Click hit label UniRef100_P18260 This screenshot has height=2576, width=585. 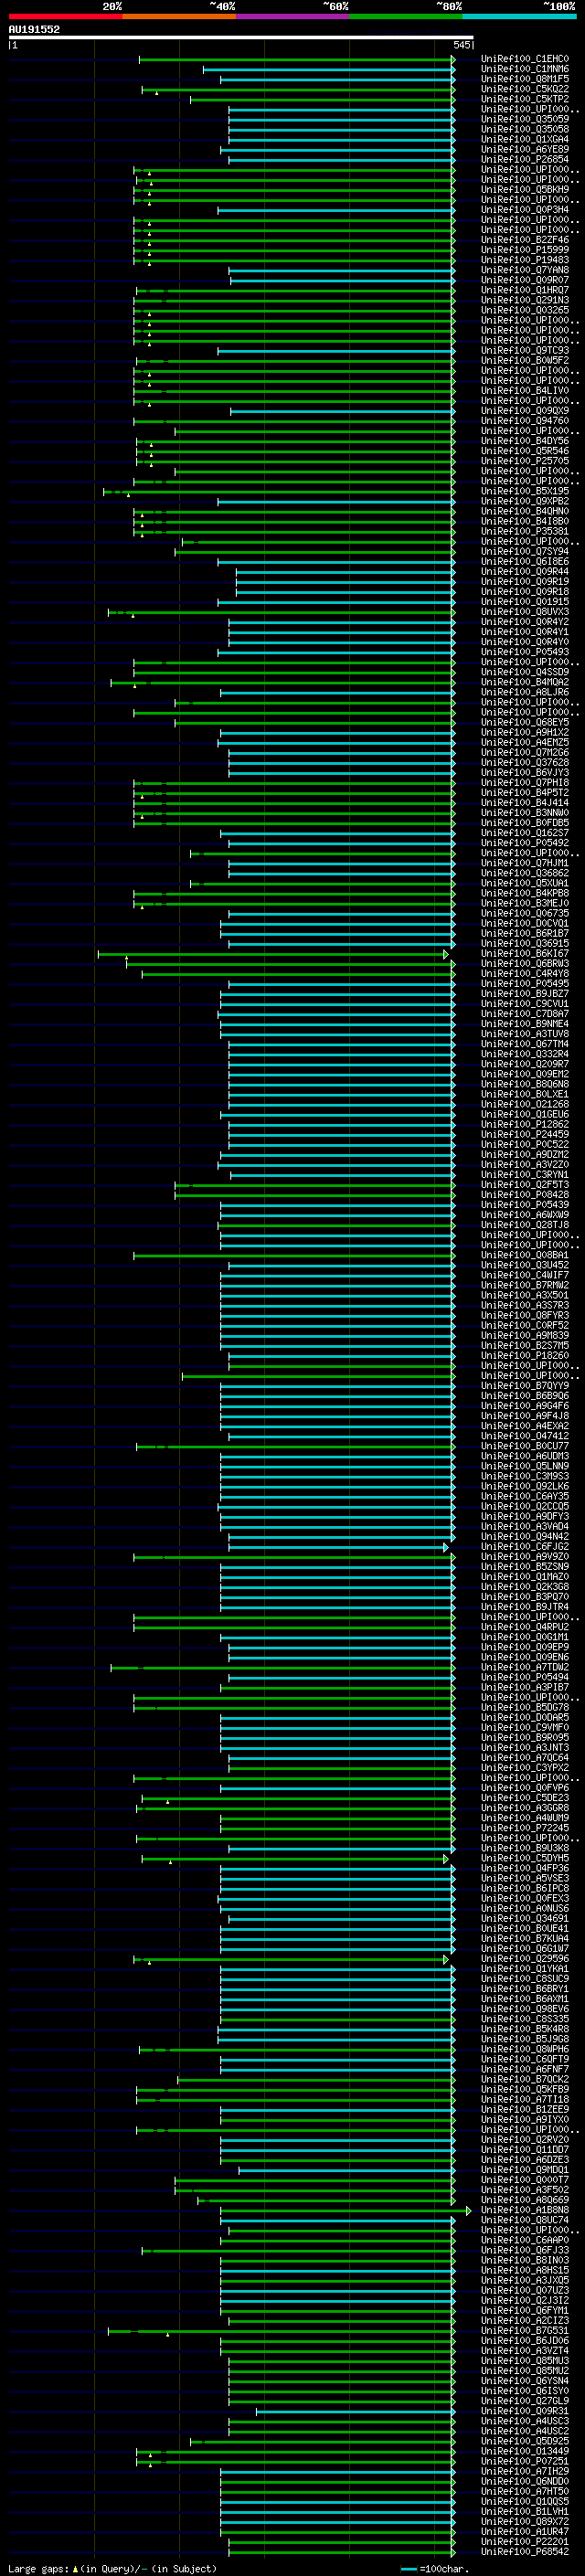(524, 1355)
